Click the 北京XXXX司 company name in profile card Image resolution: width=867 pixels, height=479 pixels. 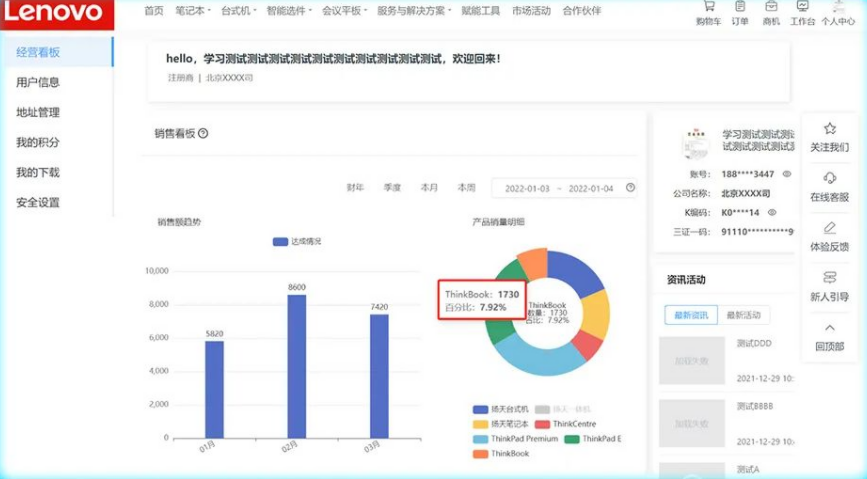pos(745,194)
